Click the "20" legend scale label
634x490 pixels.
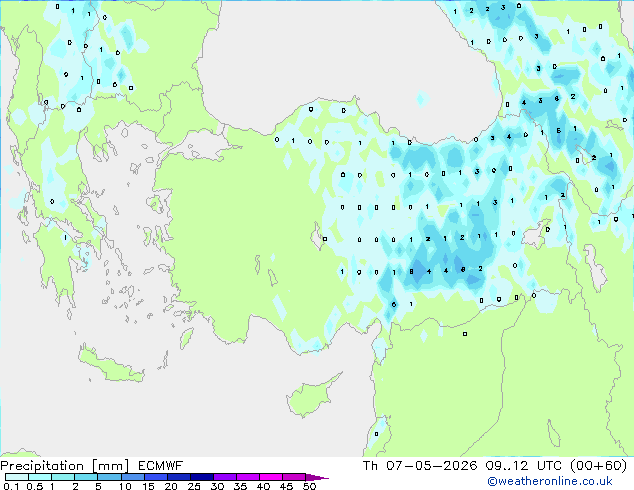(171, 486)
